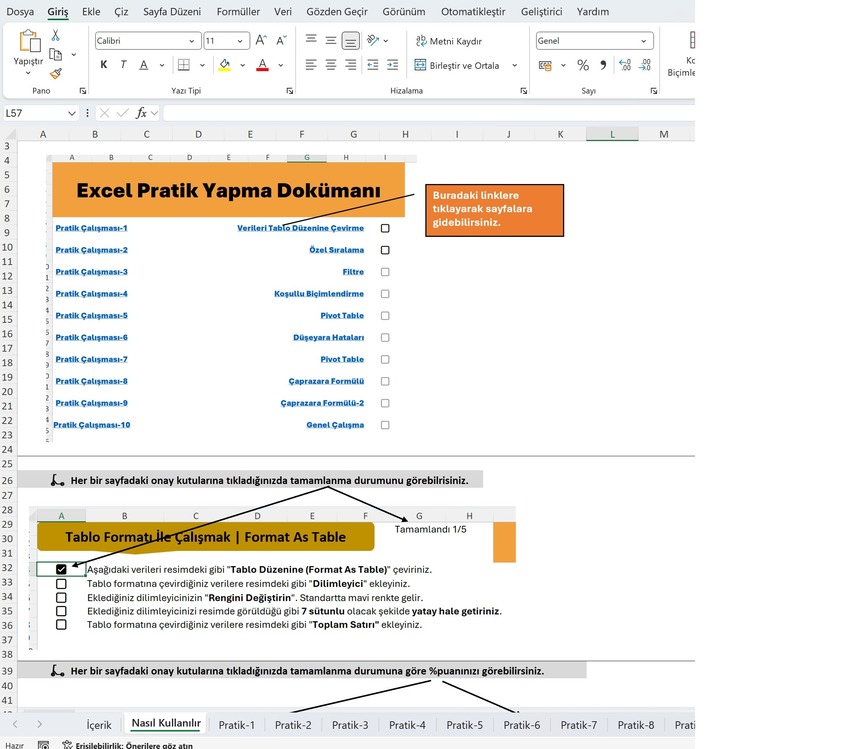Tick the checkbox next to Verileri Tablo Düzenine Çevirme
843x749 pixels.
pos(385,229)
